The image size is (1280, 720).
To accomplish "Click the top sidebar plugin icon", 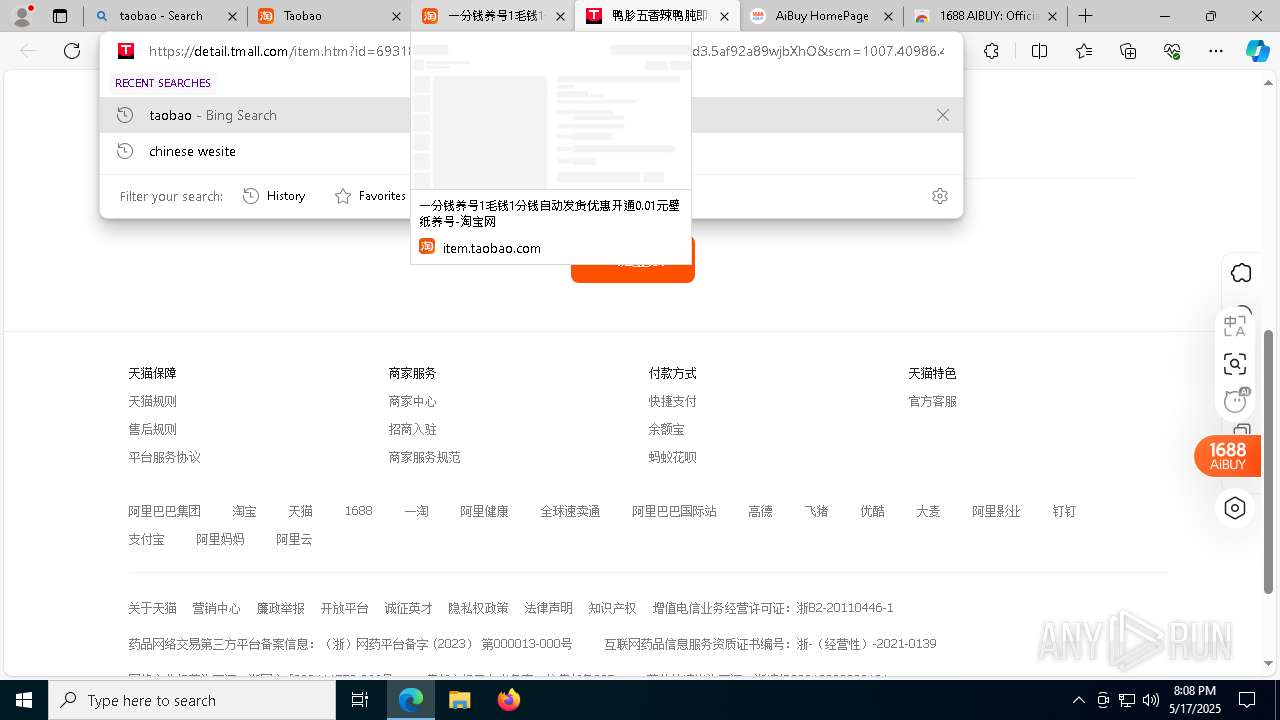I will 1241,273.
